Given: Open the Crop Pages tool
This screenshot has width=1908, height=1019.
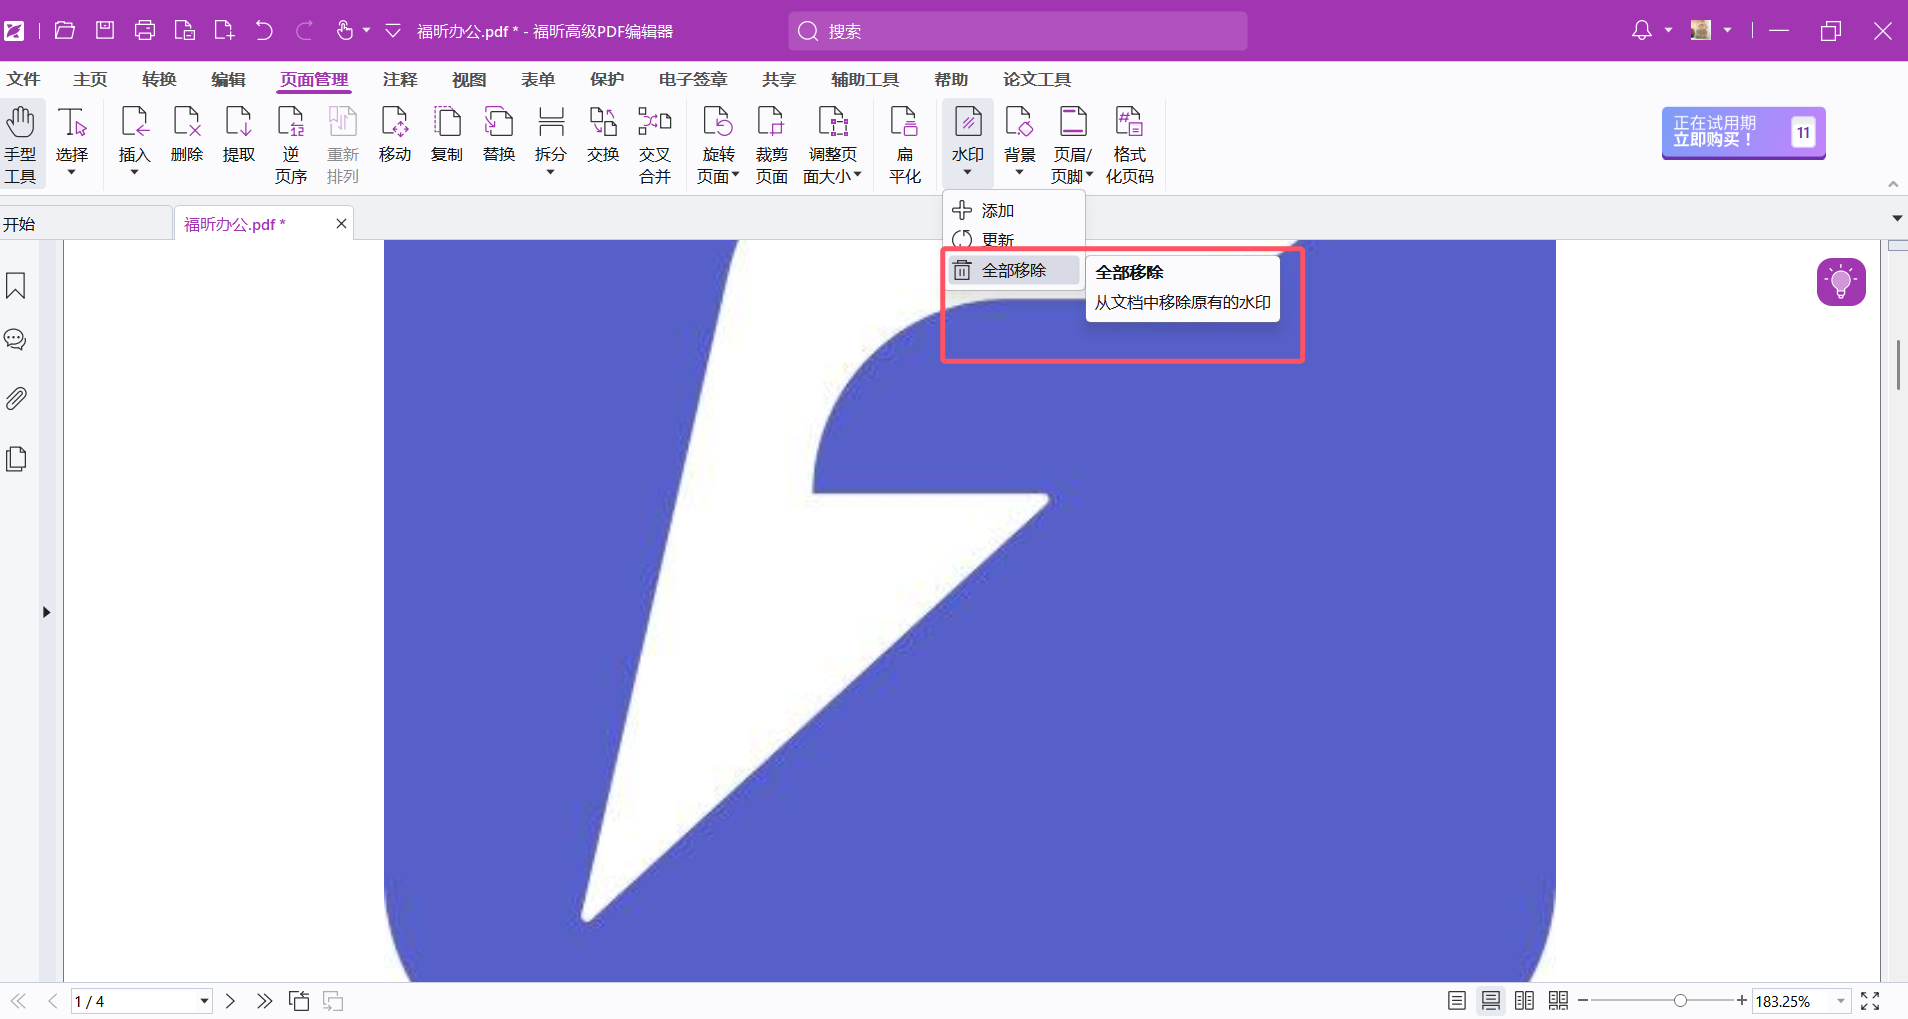Looking at the screenshot, I should [771, 145].
